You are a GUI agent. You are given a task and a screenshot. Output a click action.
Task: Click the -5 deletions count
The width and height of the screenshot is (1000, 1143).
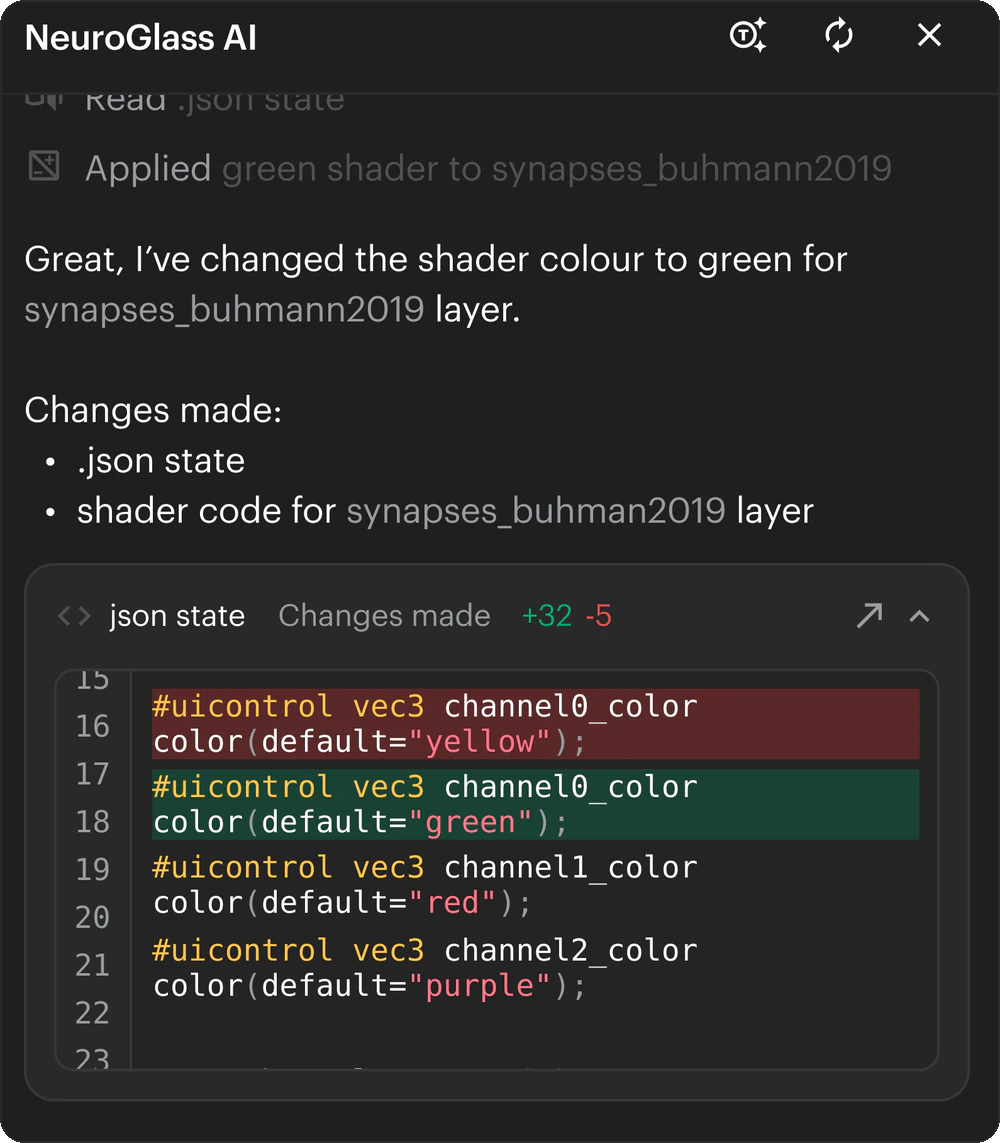(598, 616)
